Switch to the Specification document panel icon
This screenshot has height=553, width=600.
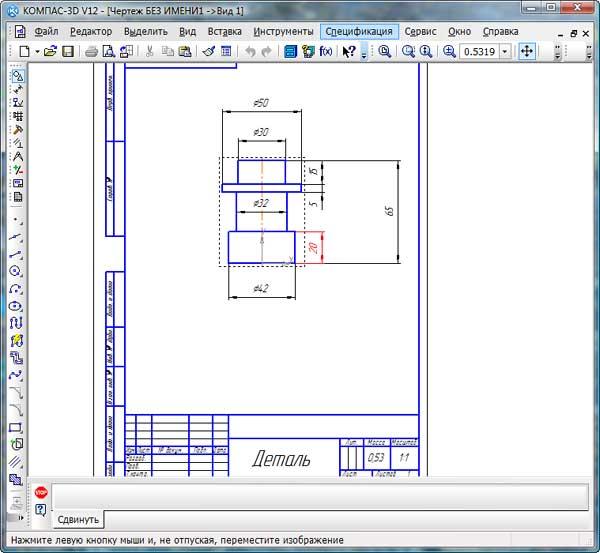18,197
